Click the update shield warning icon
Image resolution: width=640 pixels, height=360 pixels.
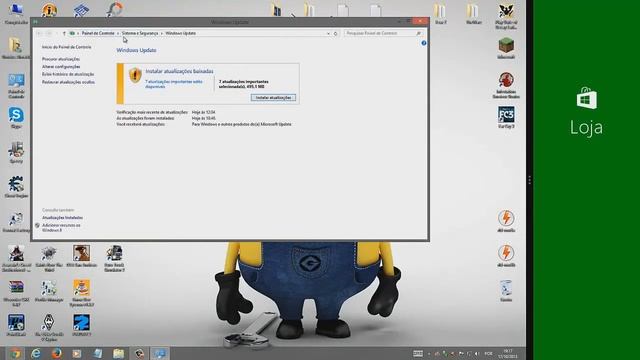(x=135, y=76)
